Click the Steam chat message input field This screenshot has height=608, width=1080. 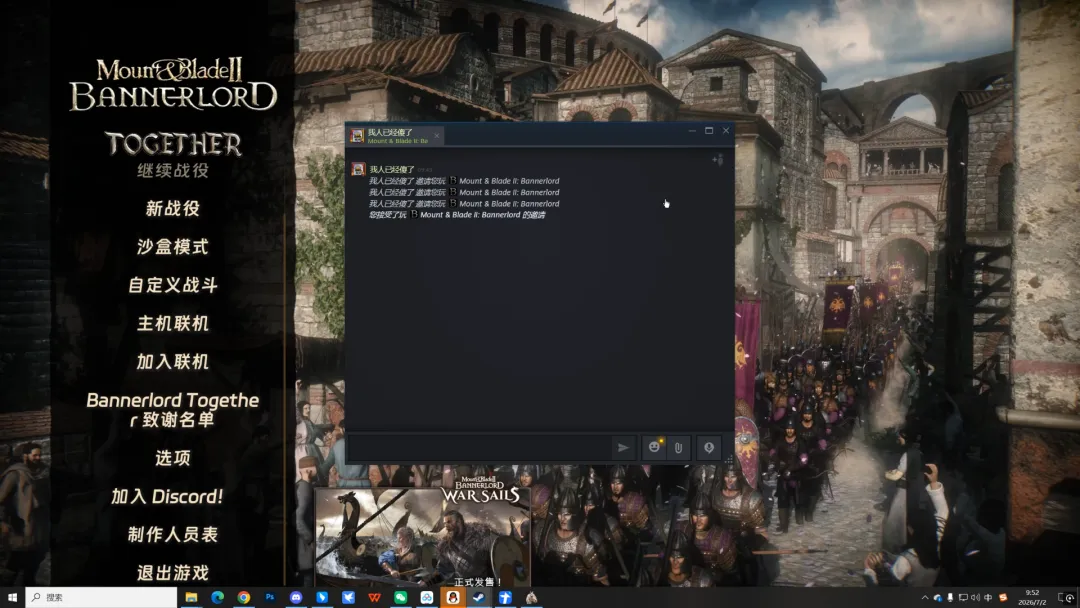tap(479, 448)
